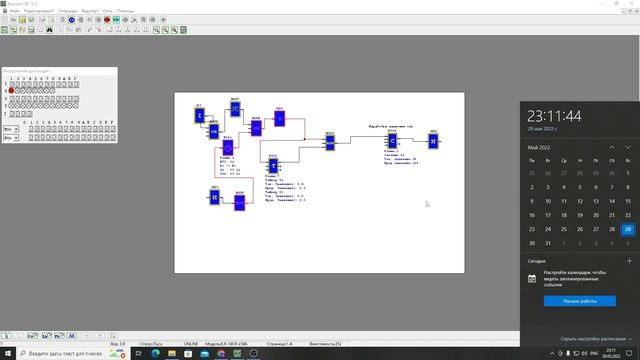Toggle input C in the top row of simulation panel
This screenshot has width=640, height=360.
tap(76, 84)
